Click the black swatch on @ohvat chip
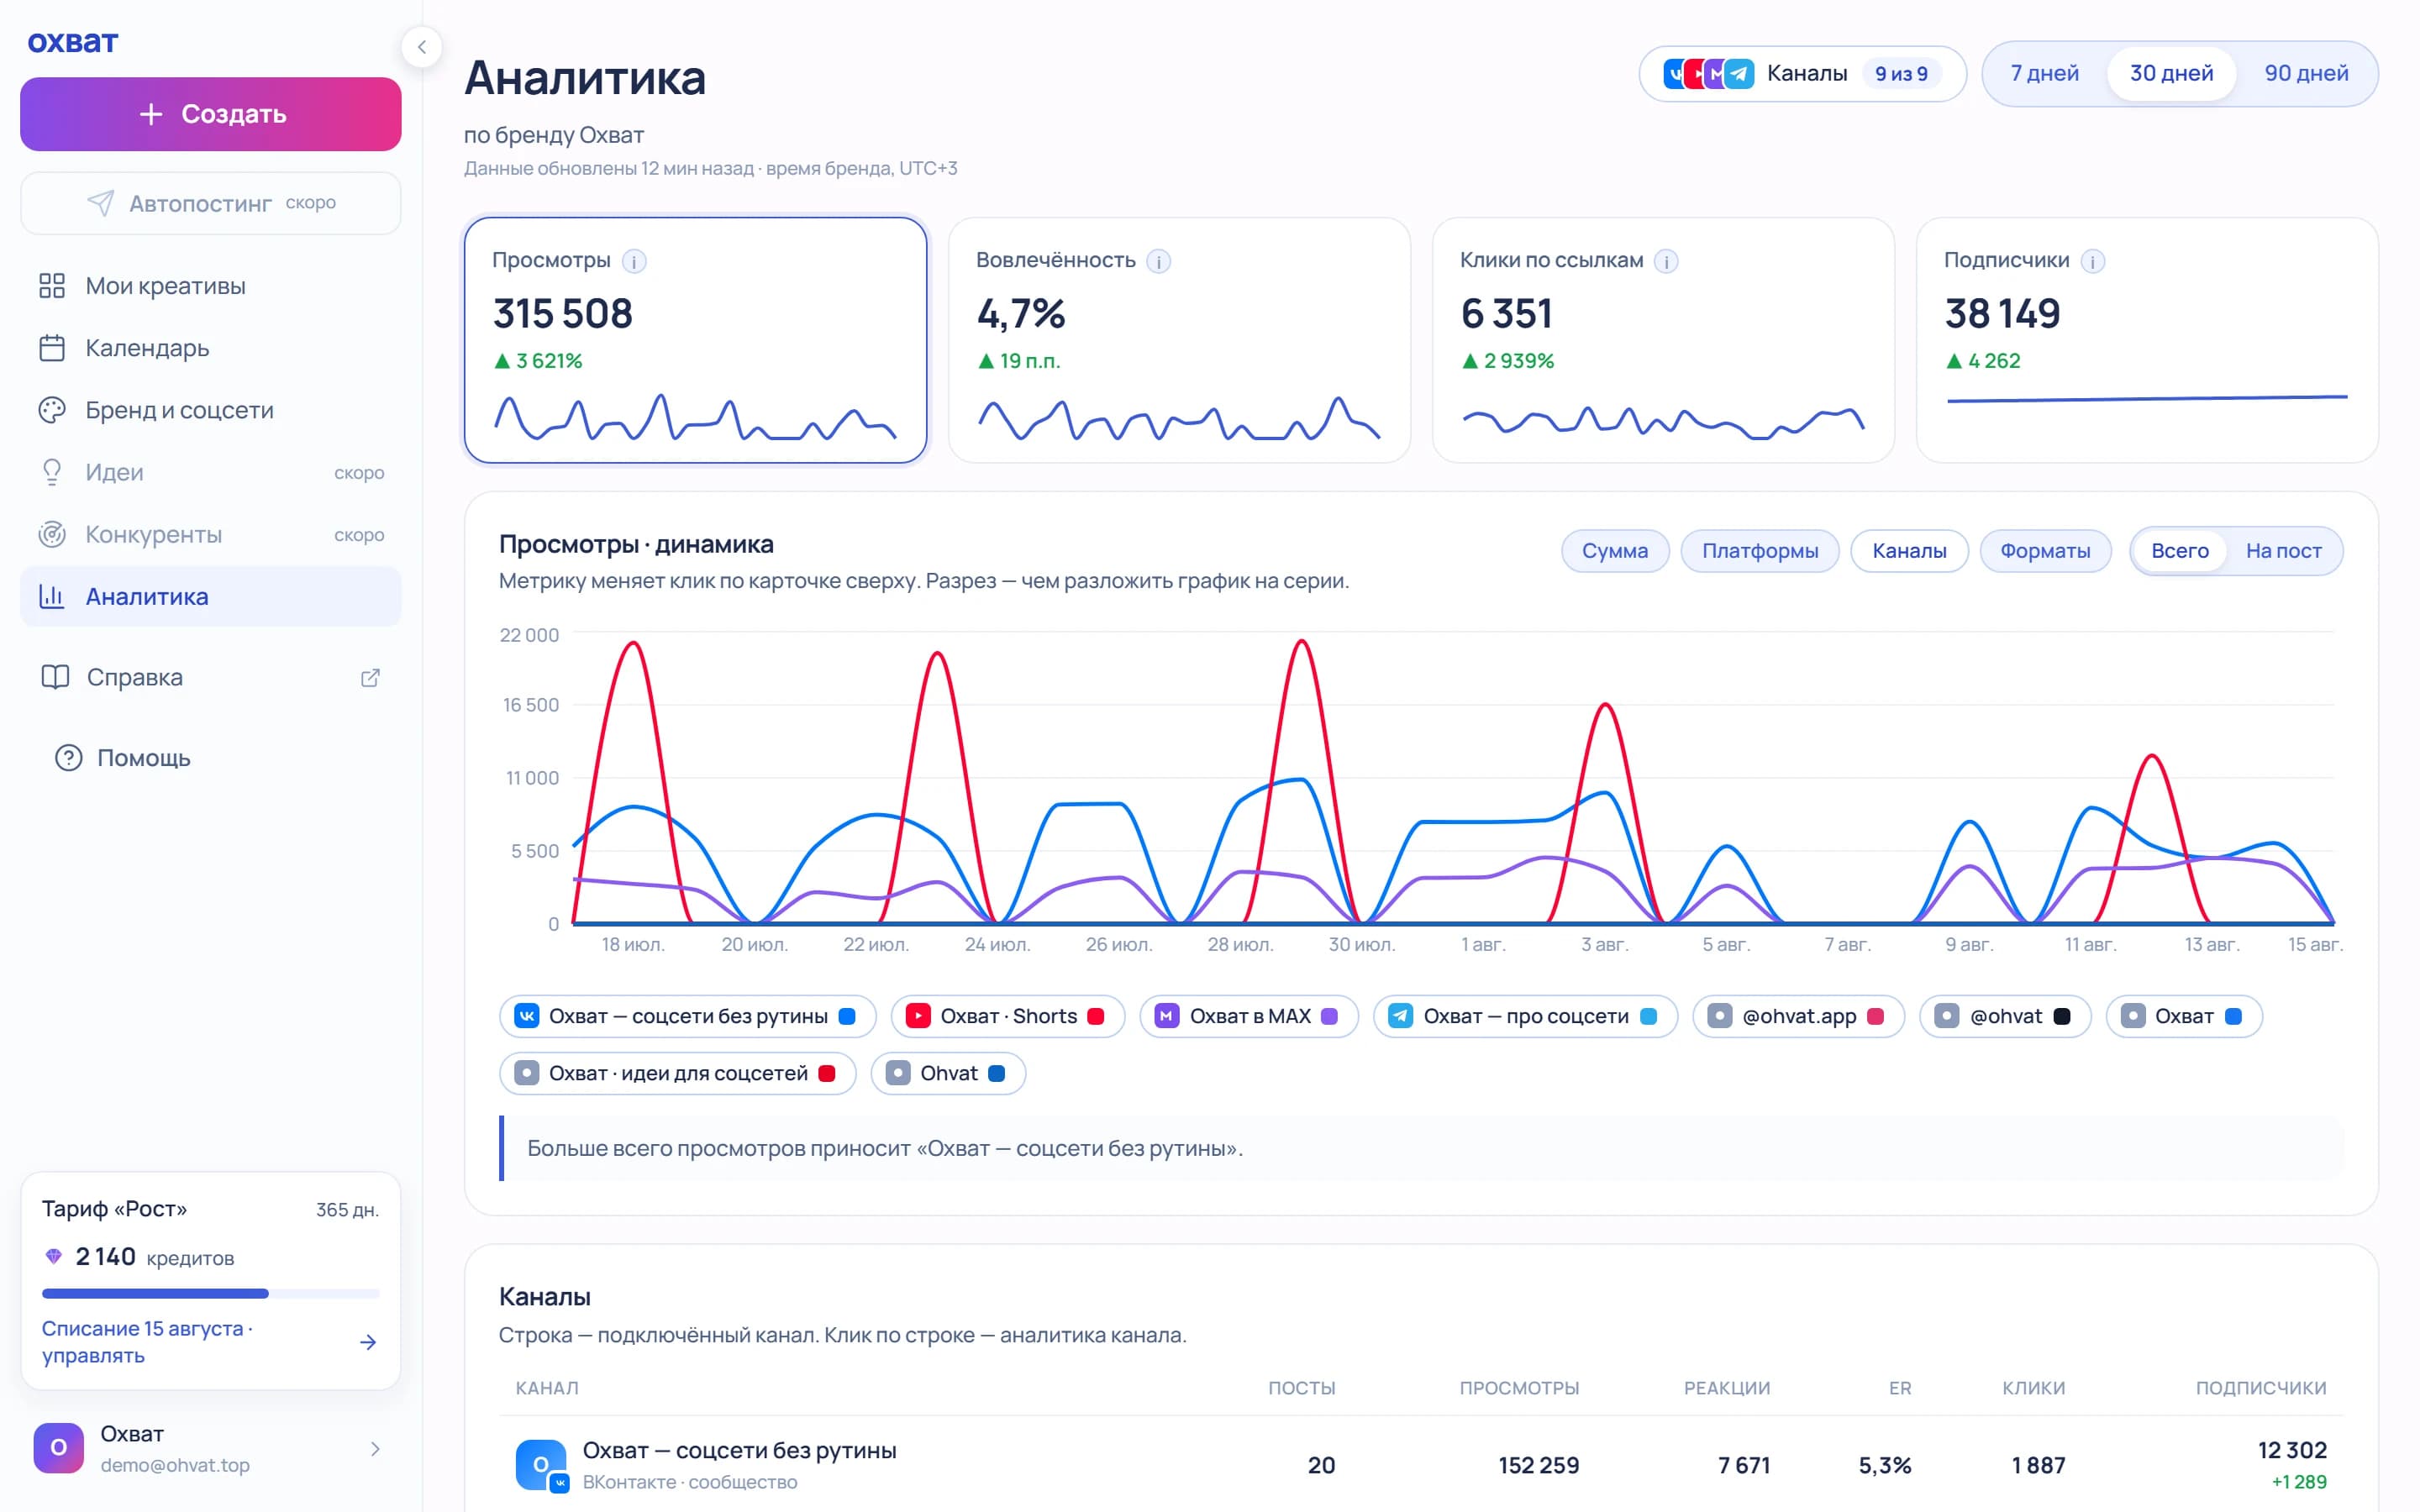Image resolution: width=2420 pixels, height=1512 pixels. pyautogui.click(x=2062, y=1016)
